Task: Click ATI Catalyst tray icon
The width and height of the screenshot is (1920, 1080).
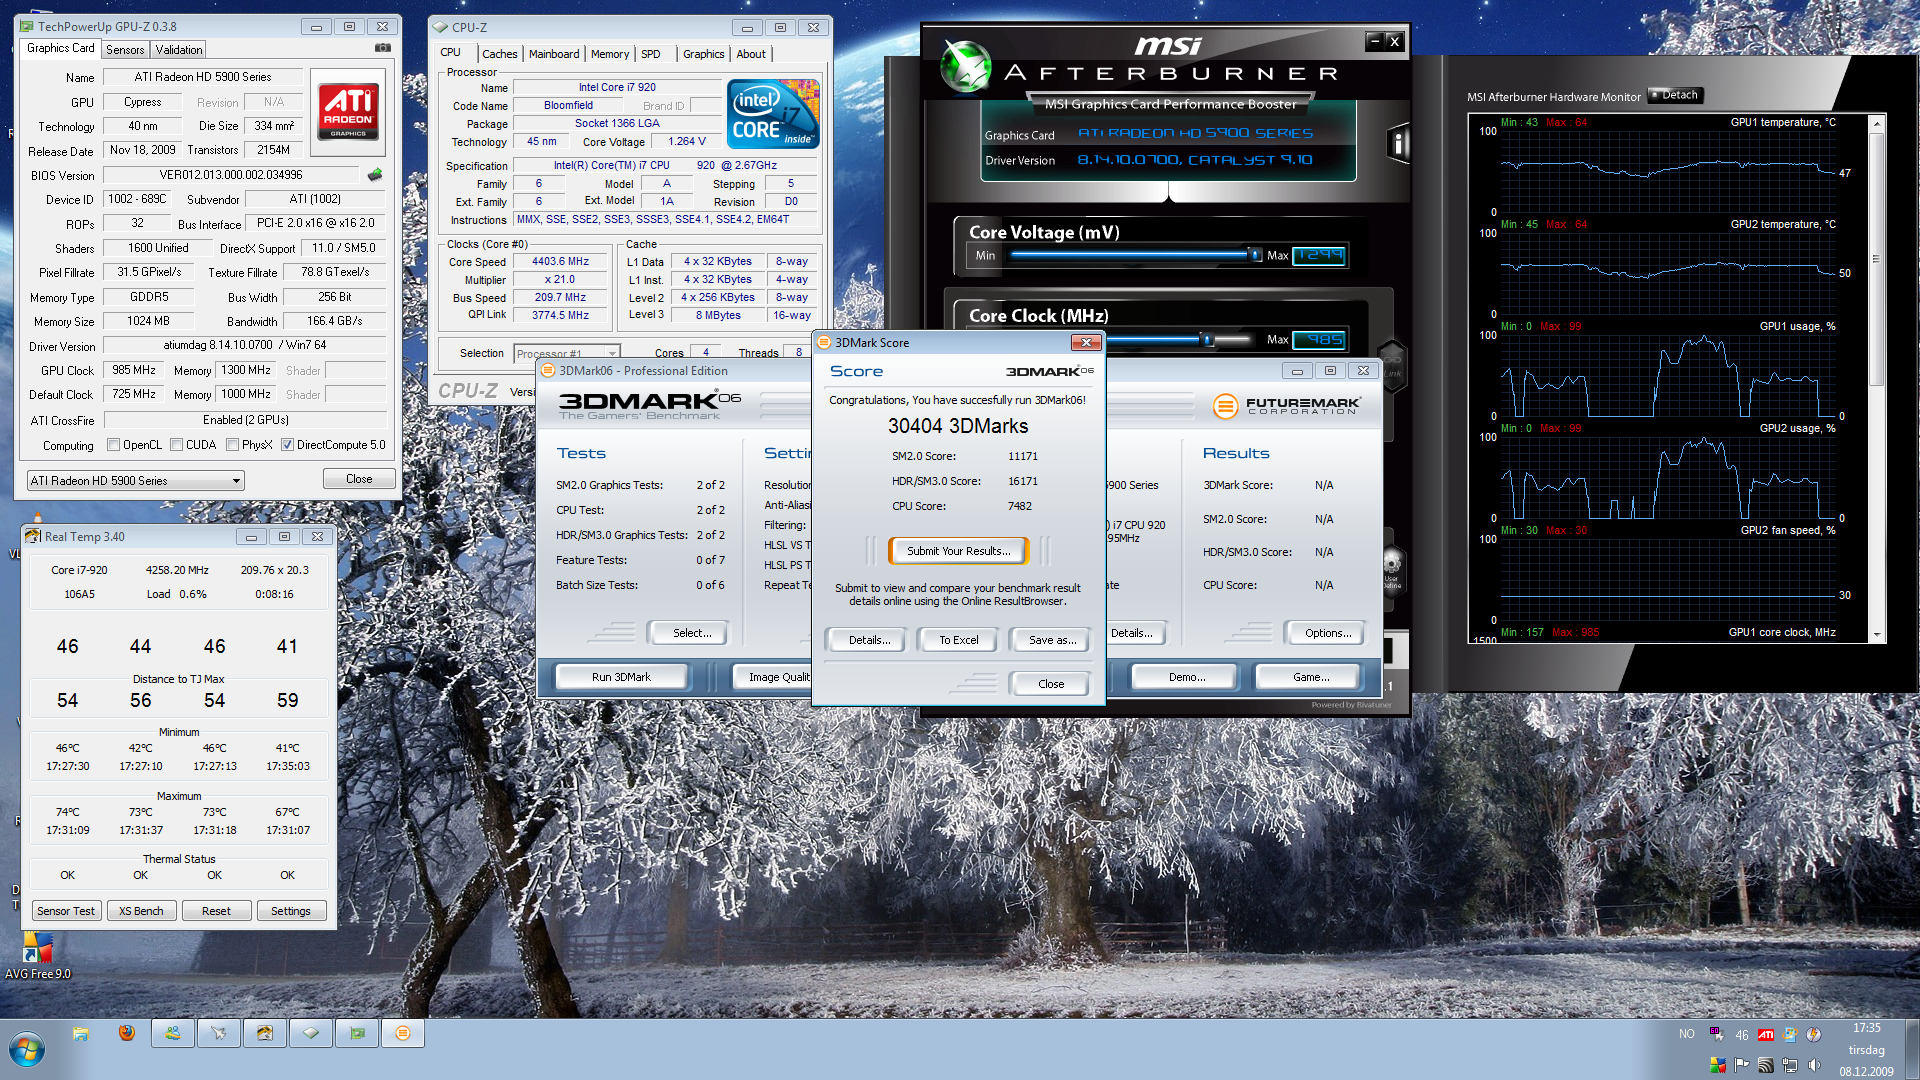Action: (1766, 1035)
